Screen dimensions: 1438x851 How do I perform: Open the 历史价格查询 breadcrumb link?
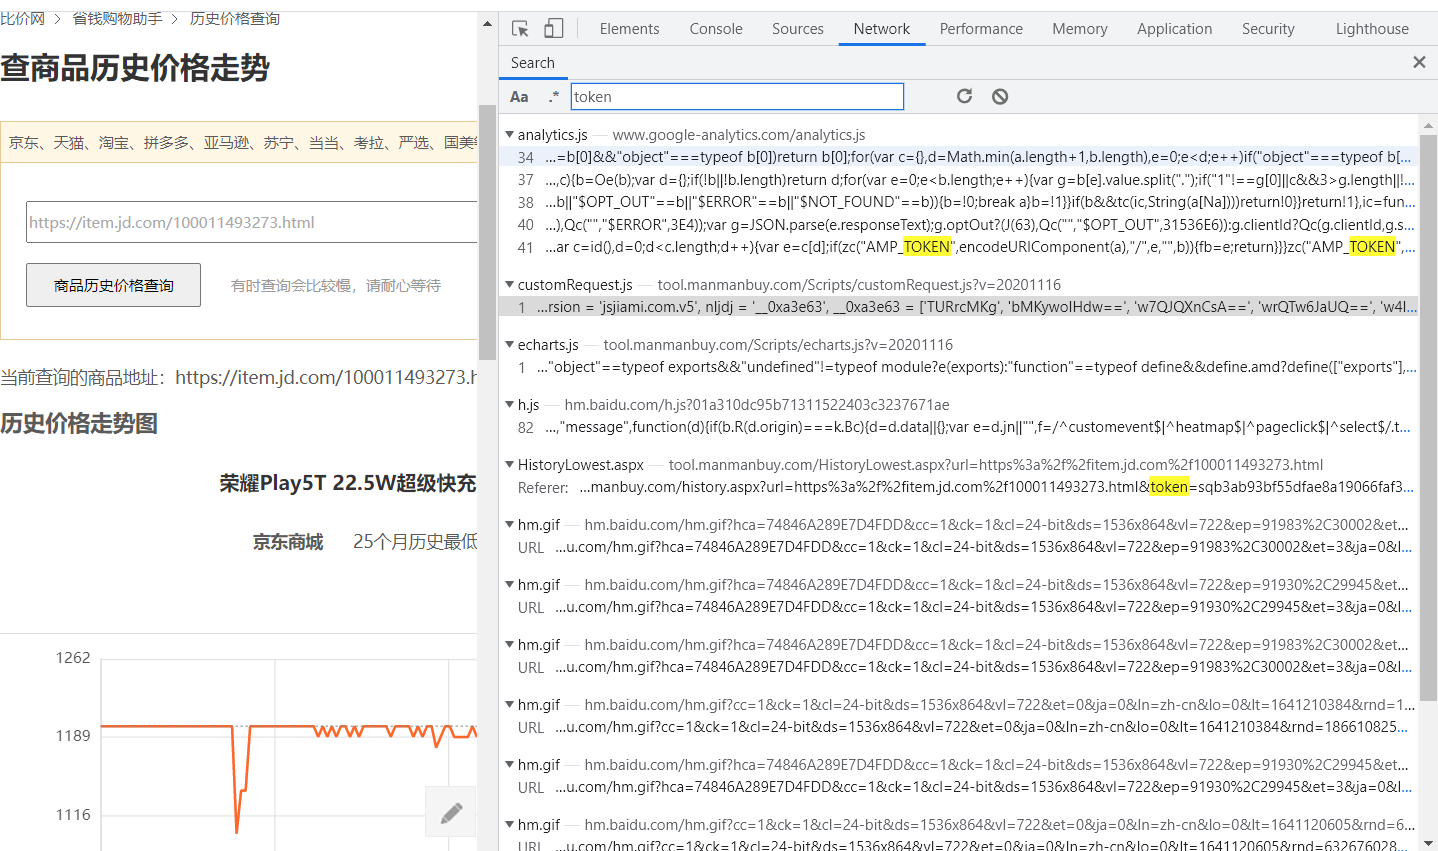[x=235, y=18]
